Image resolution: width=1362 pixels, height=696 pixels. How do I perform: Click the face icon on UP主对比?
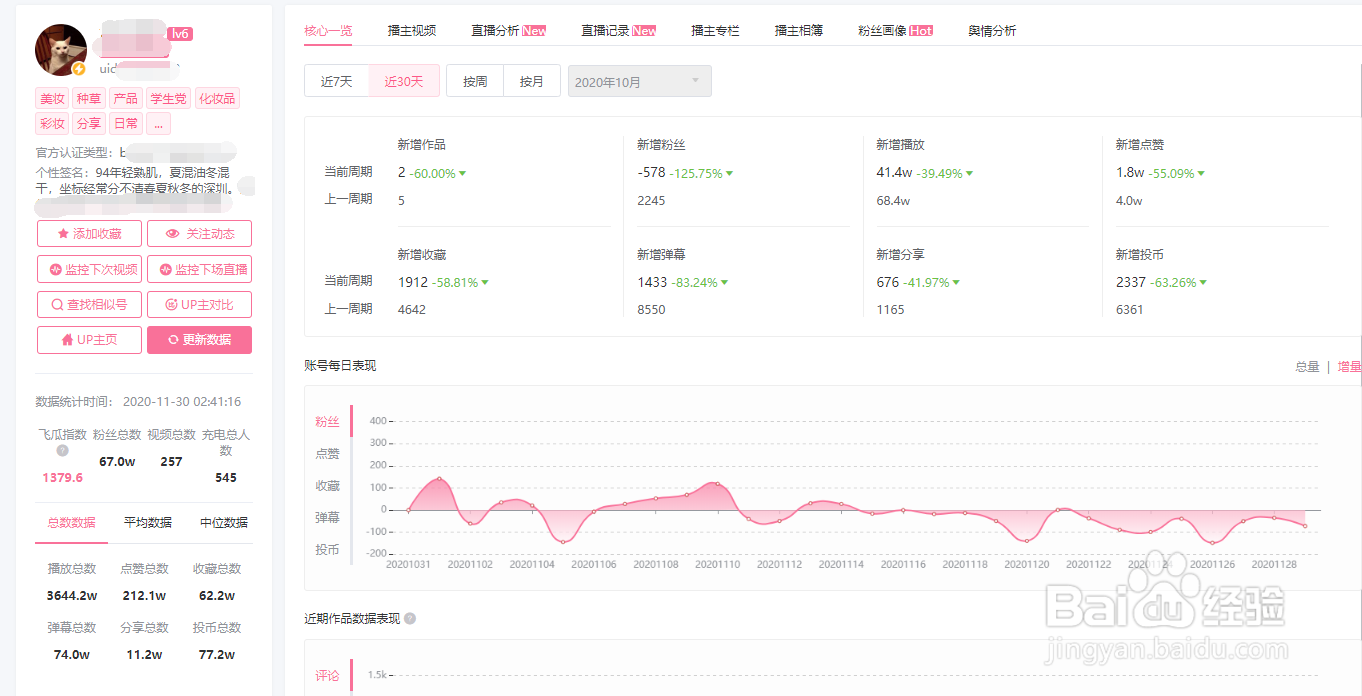point(171,305)
